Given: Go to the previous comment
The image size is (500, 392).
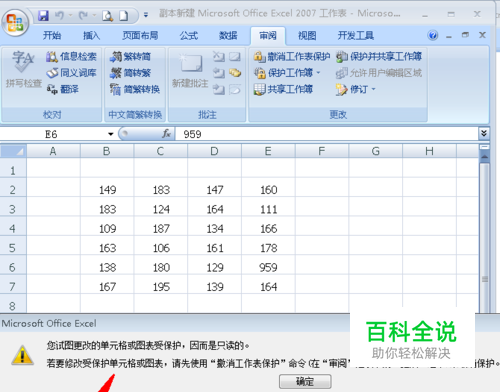Looking at the screenshot, I should (x=219, y=73).
